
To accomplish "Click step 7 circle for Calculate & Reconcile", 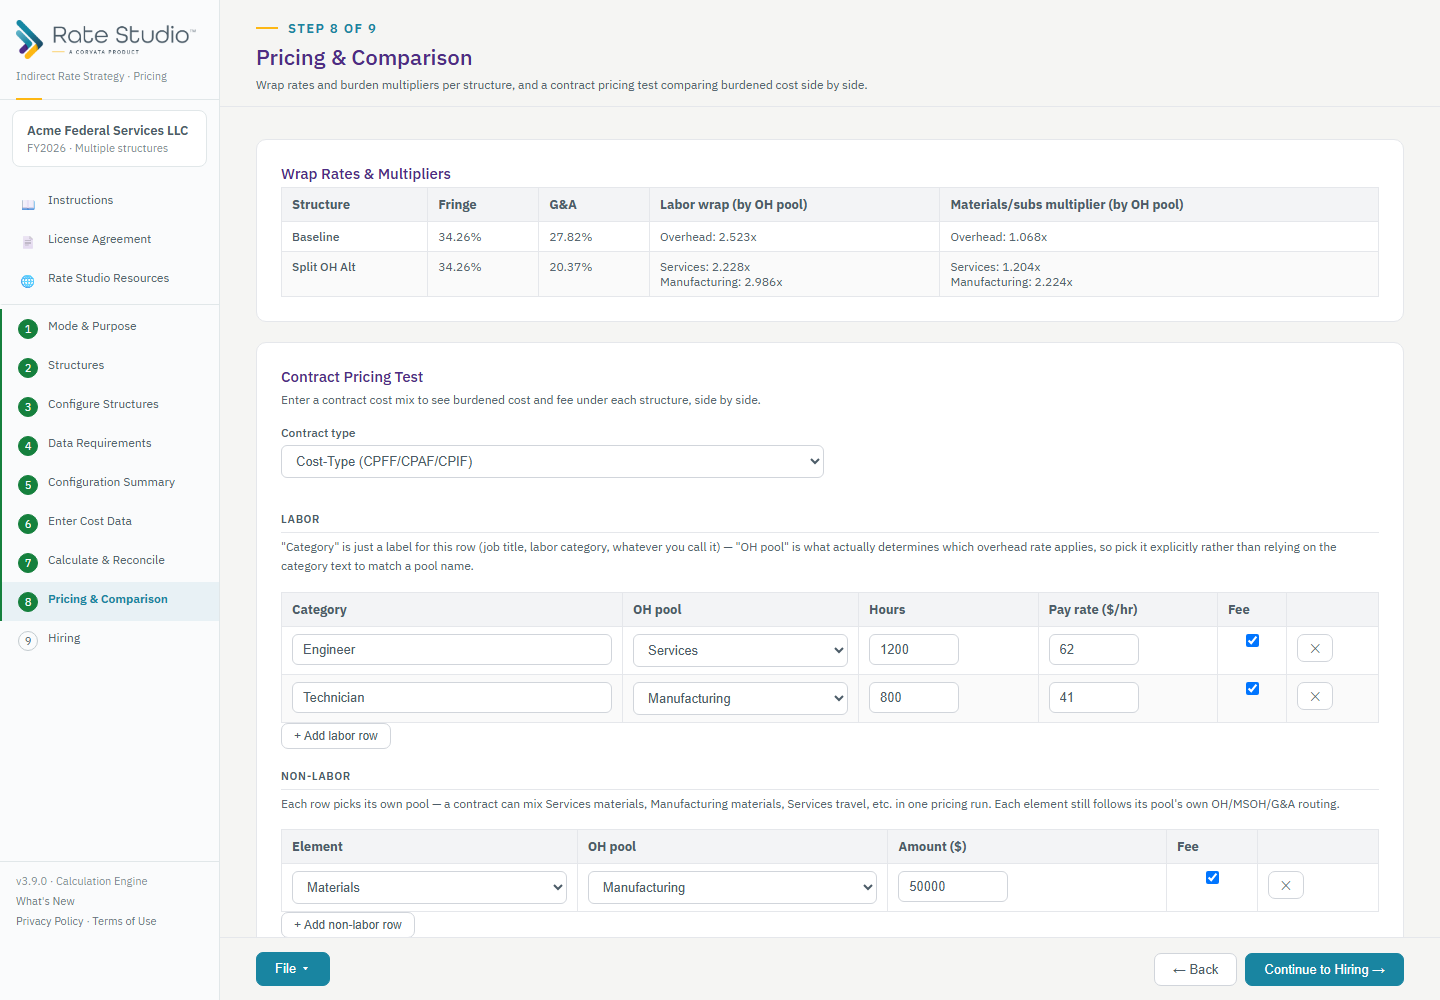I will 28,563.
